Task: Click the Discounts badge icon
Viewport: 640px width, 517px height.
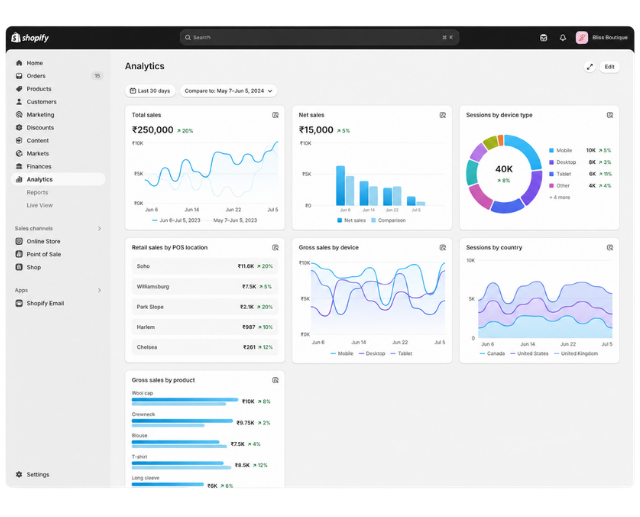Action: 19,127
